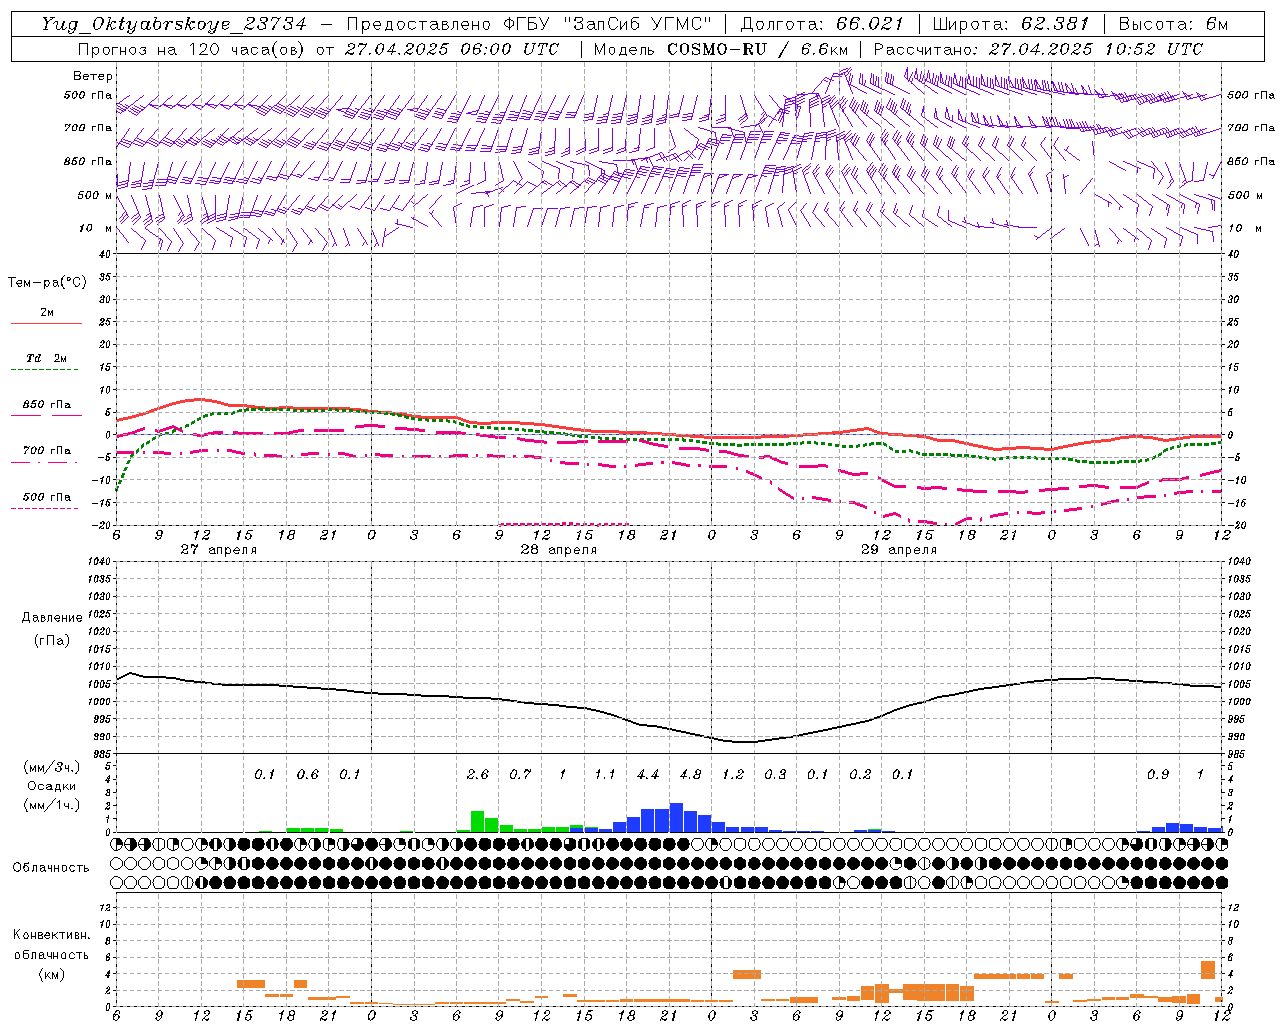This screenshot has width=1280, height=1024.
Task: Click the 0.3 precipitation total
Action: point(775,774)
